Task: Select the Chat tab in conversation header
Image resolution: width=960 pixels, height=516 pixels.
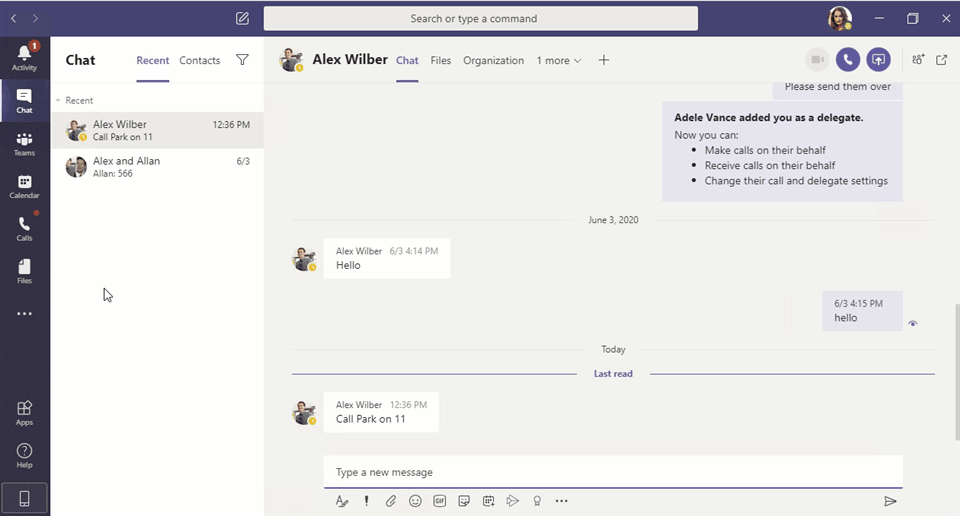Action: pyautogui.click(x=407, y=61)
